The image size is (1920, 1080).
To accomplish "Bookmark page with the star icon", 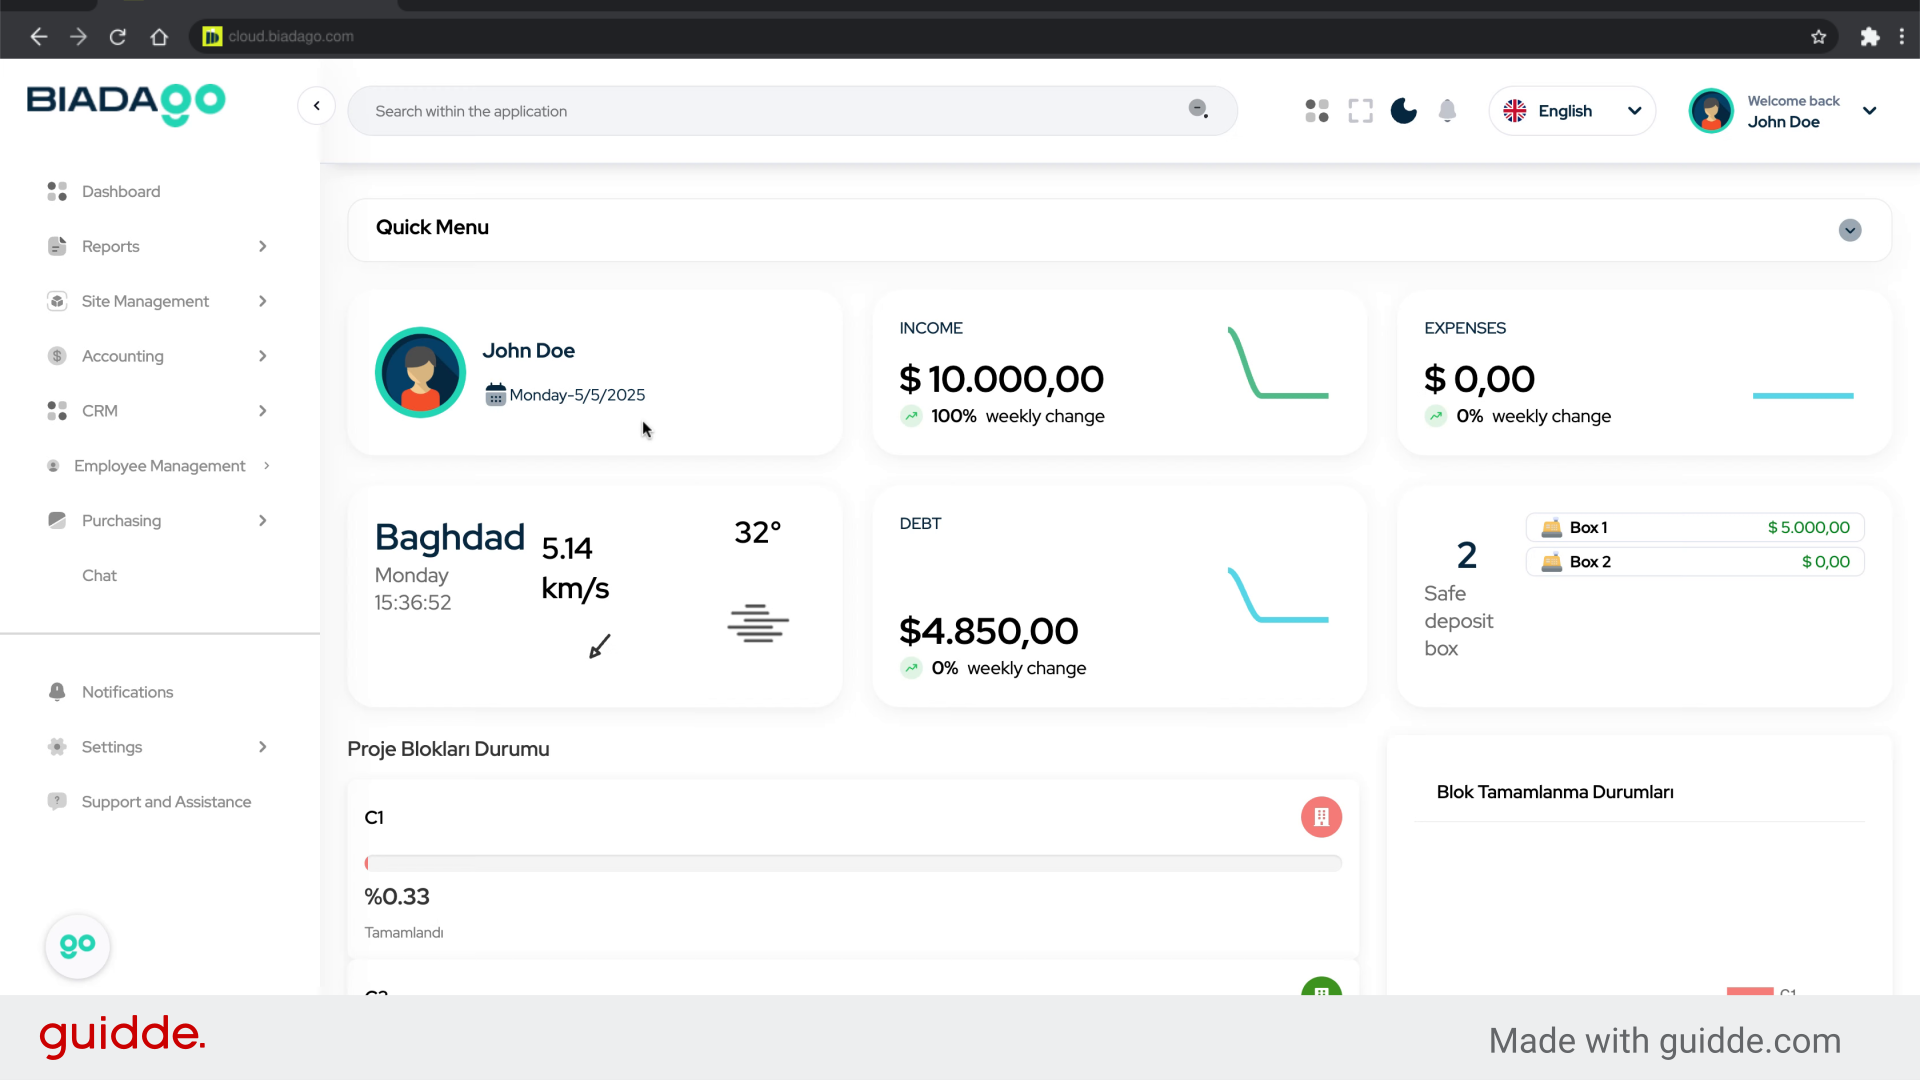I will click(x=1818, y=37).
